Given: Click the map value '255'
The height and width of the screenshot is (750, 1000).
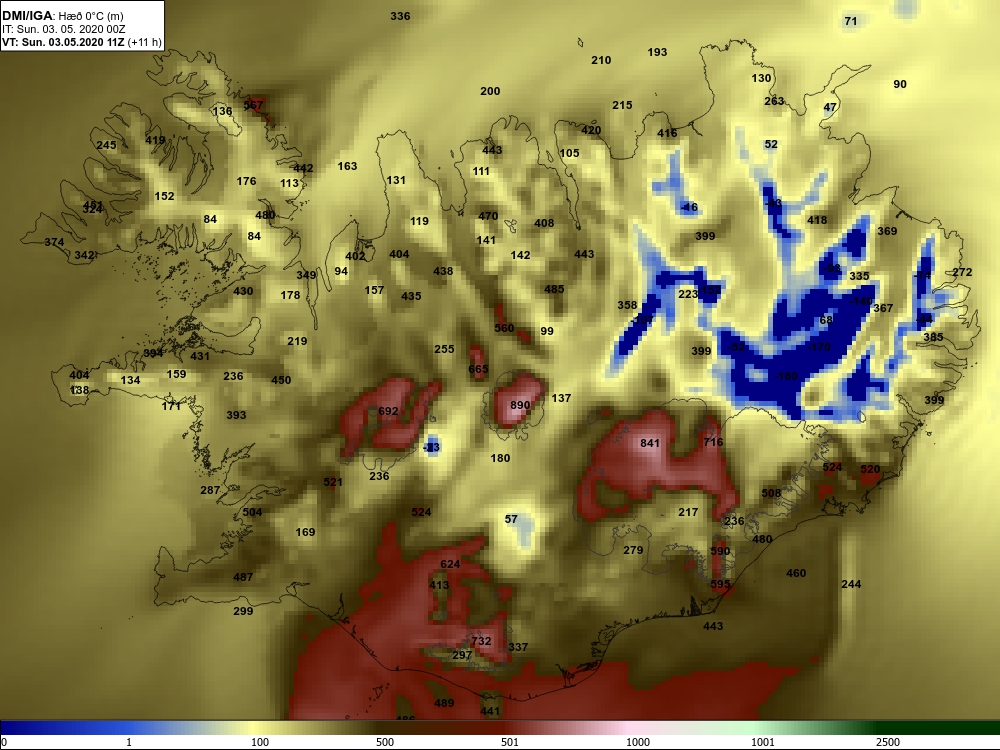Looking at the screenshot, I should coord(444,349).
